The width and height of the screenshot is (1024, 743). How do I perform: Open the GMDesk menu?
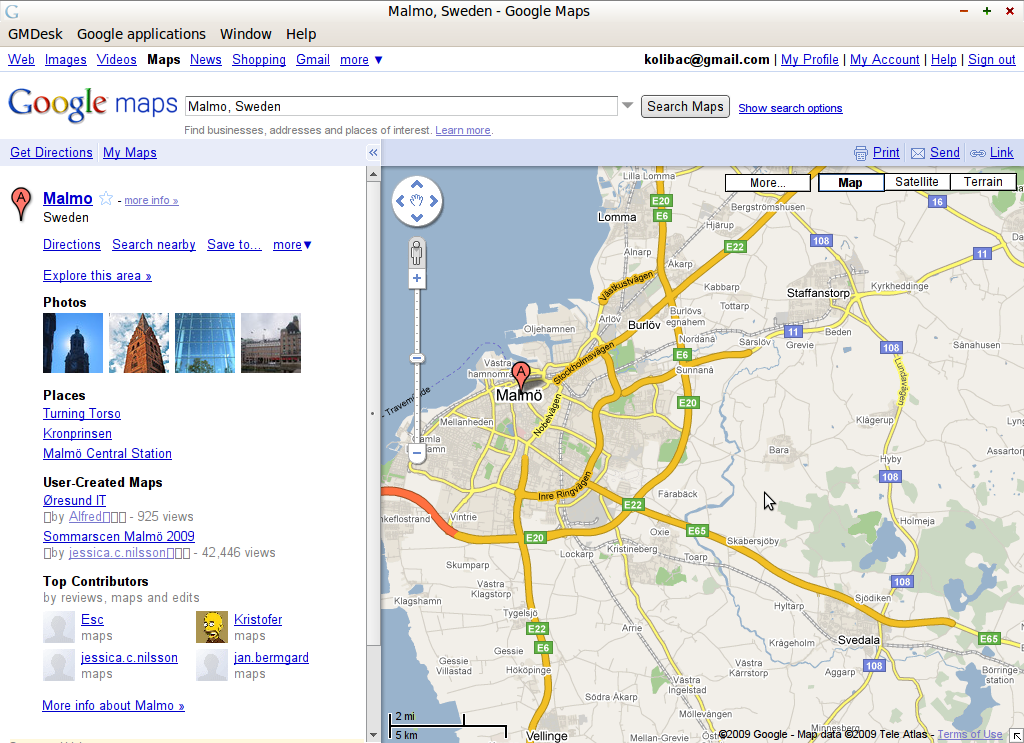(x=35, y=34)
